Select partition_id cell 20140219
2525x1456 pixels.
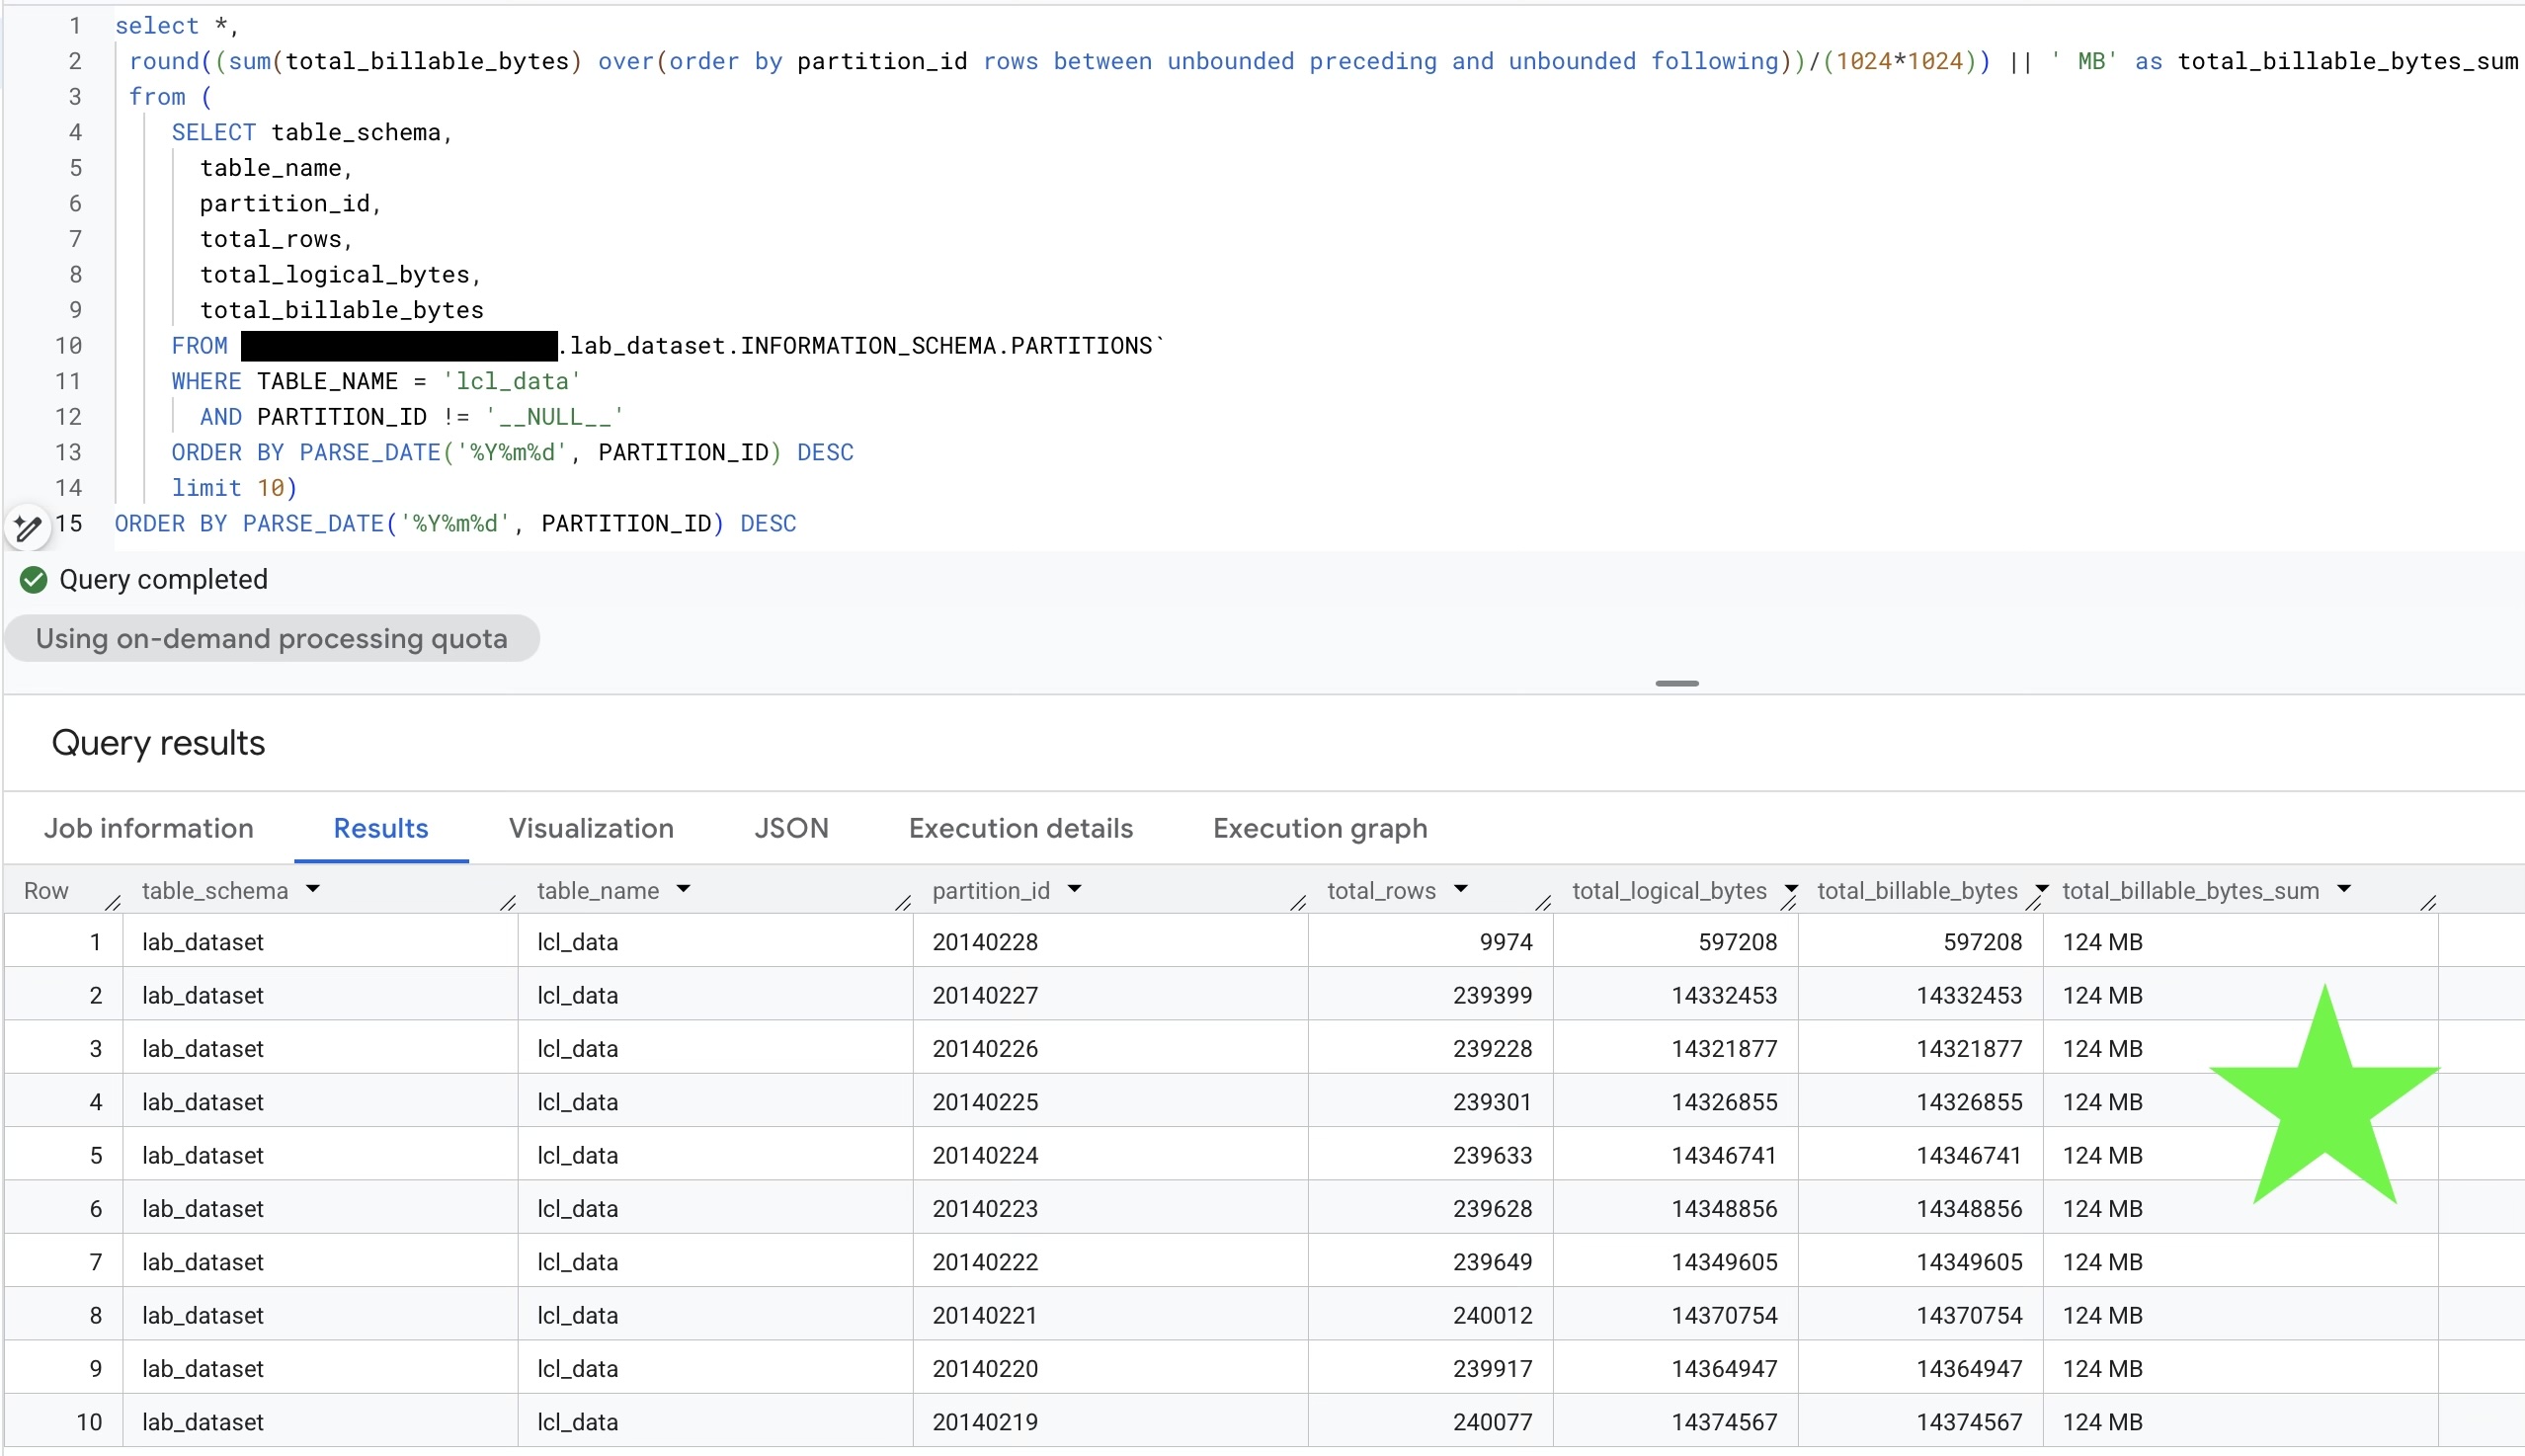click(1110, 1422)
